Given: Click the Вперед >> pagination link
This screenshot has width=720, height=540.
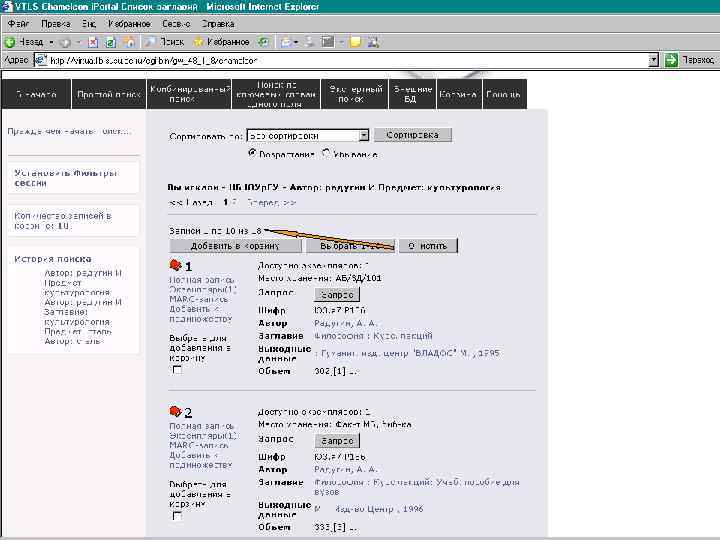Looking at the screenshot, I should 271,202.
